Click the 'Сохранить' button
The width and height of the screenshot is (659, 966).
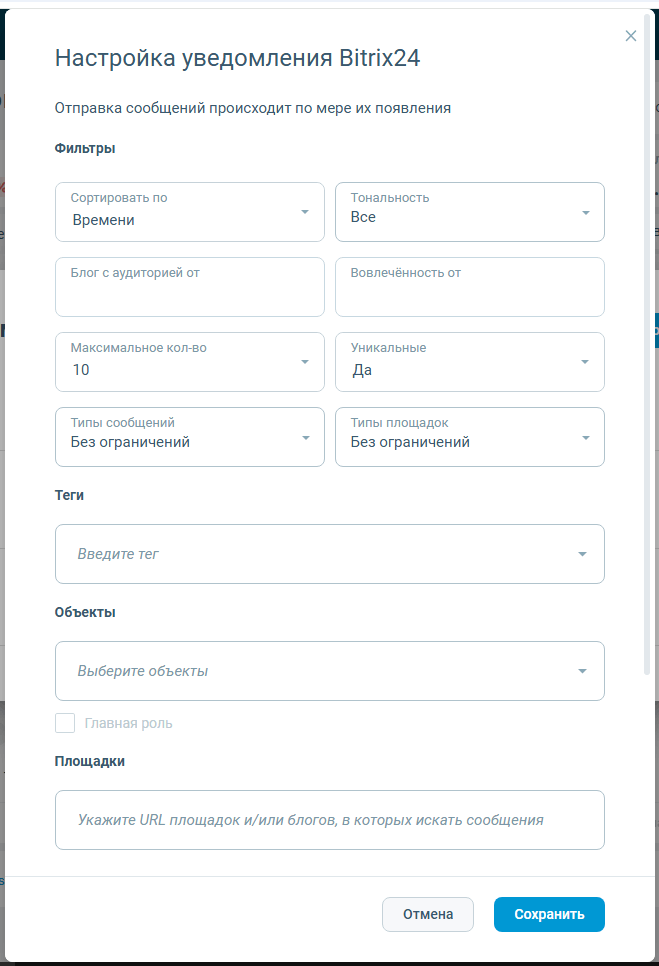tap(549, 914)
